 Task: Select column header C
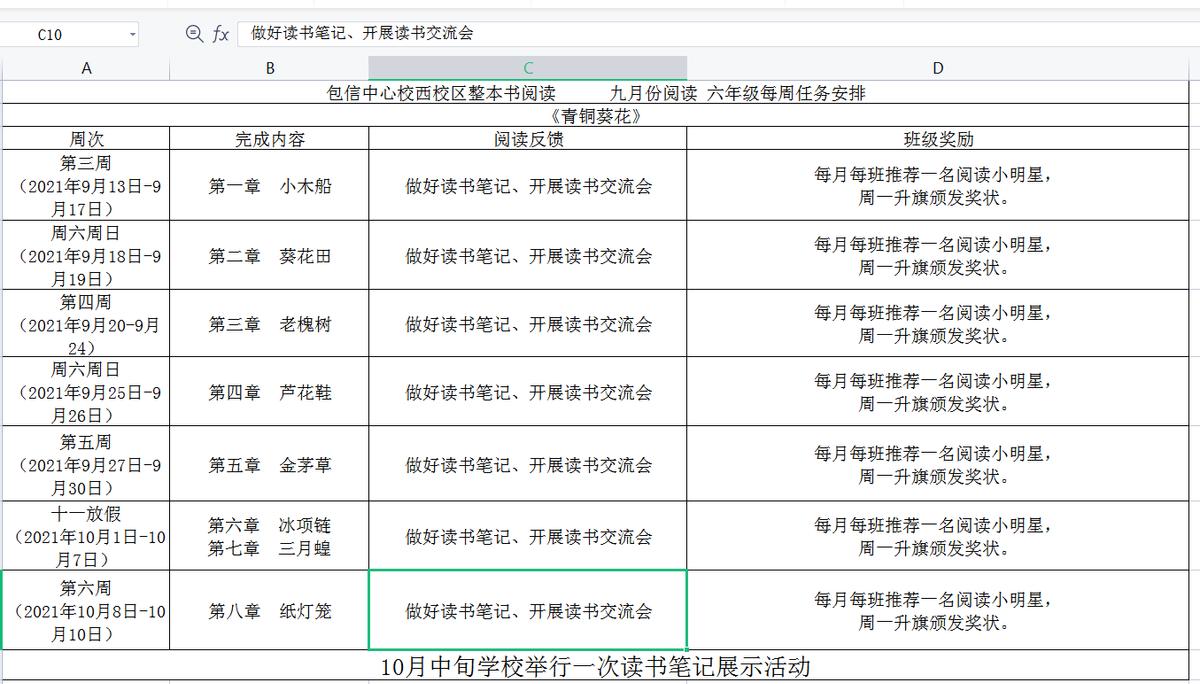[528, 68]
